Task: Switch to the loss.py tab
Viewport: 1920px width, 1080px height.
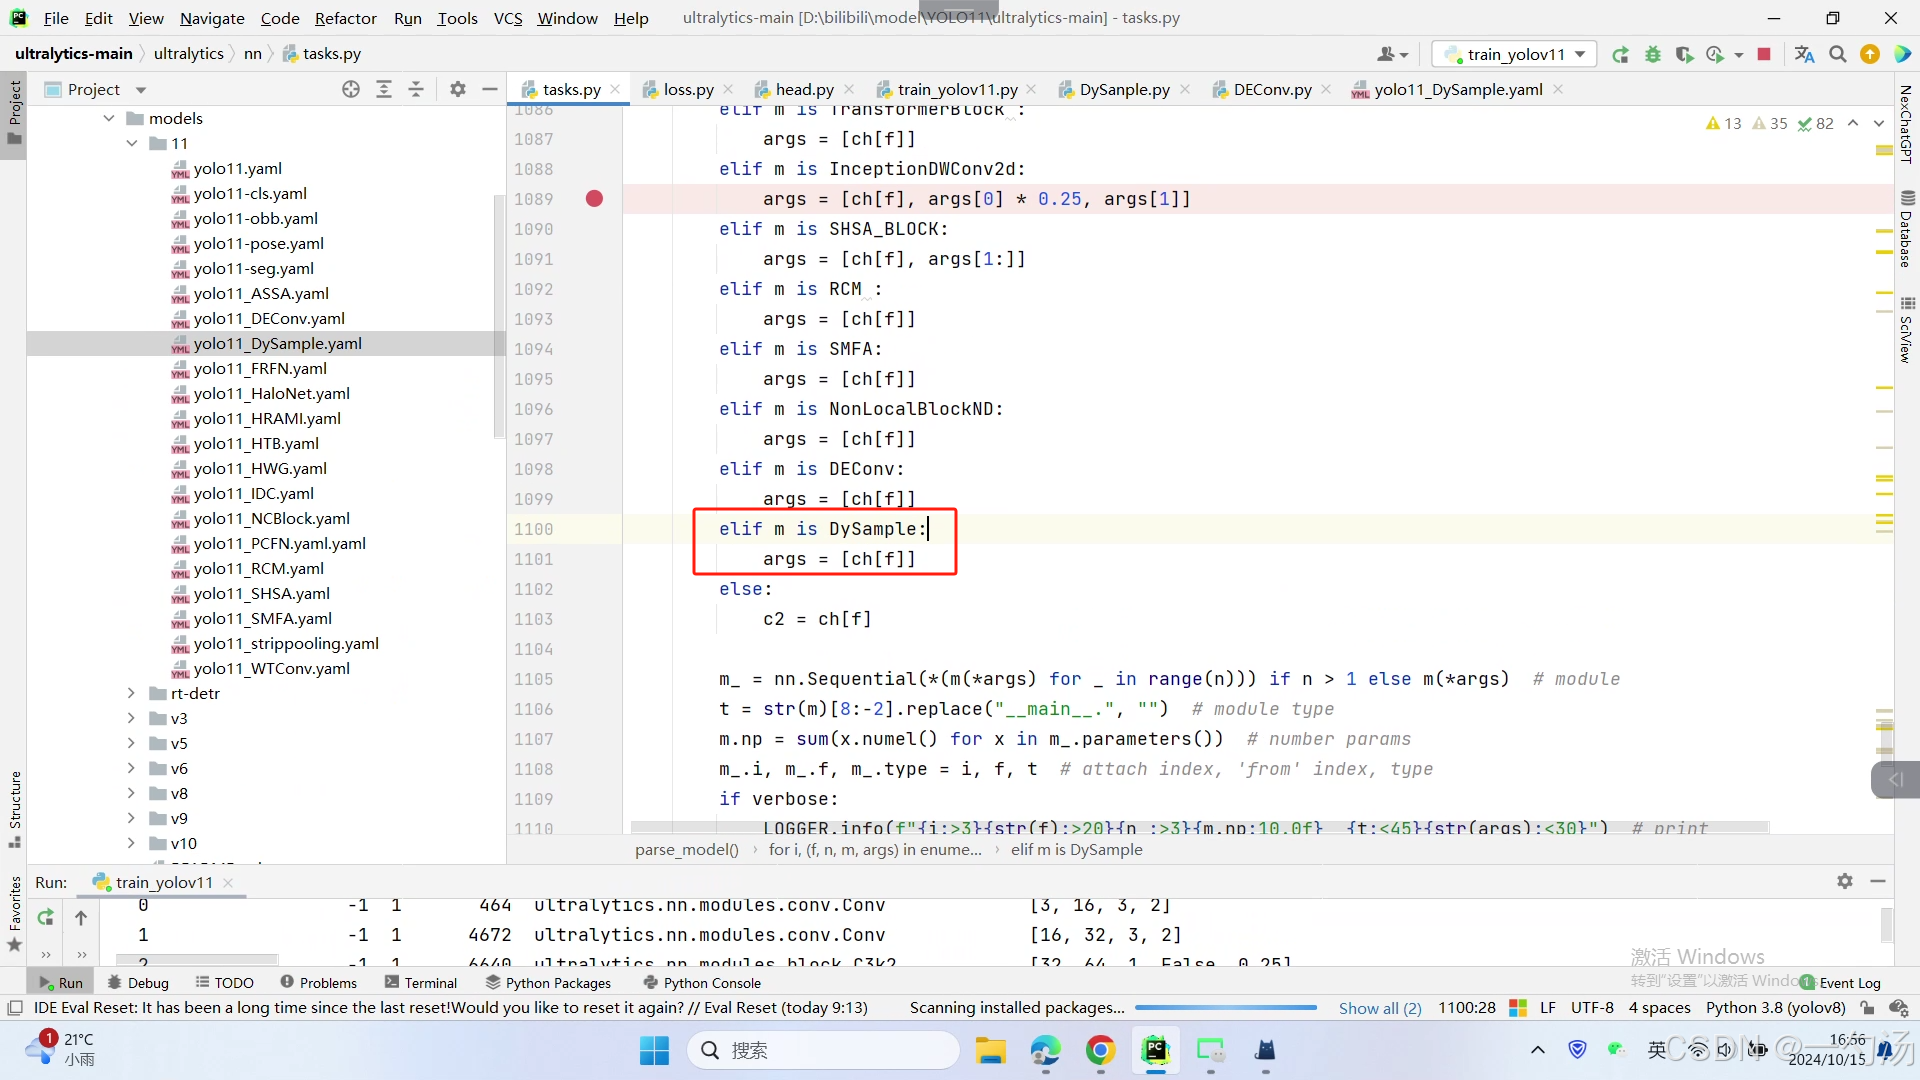Action: 687,89
